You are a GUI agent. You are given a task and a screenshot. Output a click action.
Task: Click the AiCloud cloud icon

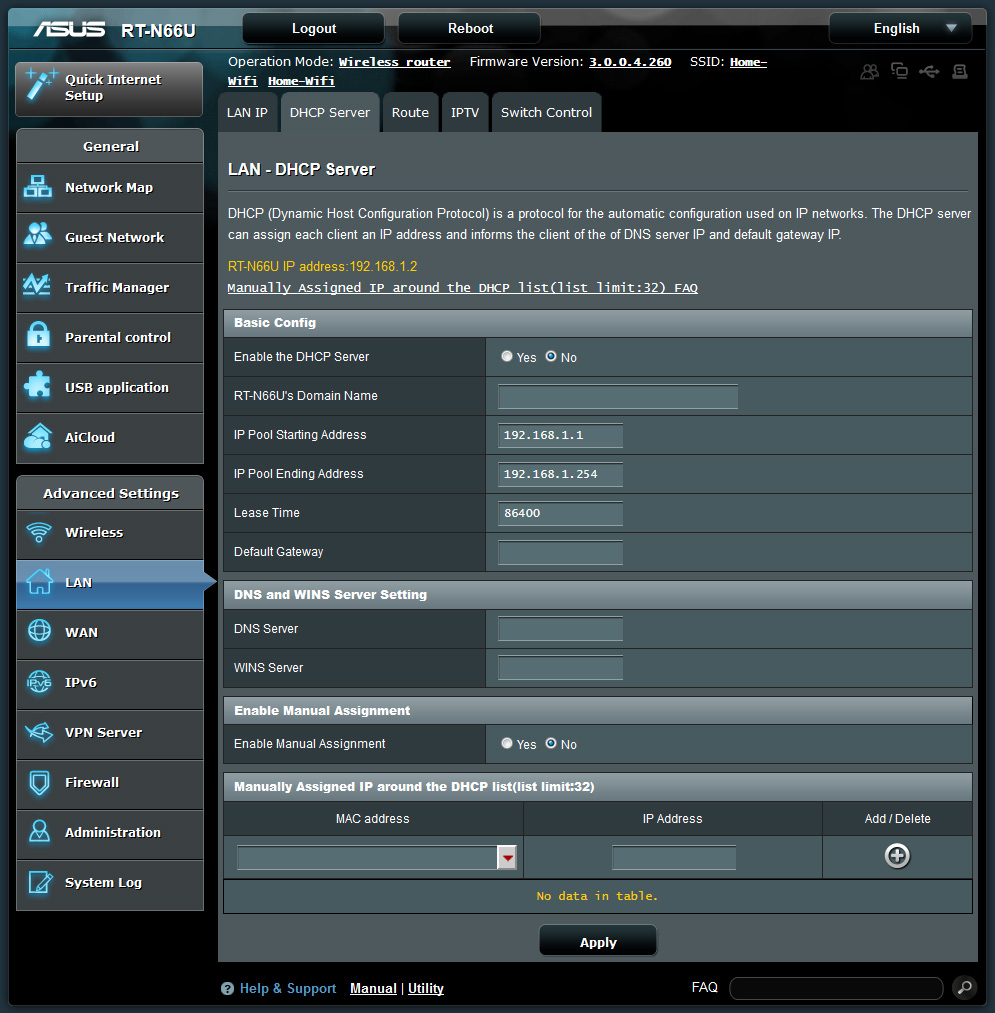pos(37,436)
